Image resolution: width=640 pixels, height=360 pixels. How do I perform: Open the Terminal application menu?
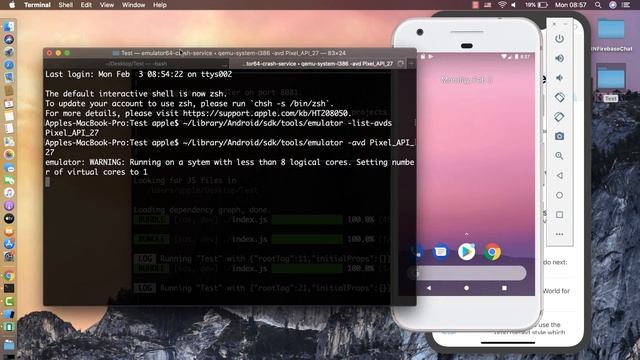(x=37, y=5)
